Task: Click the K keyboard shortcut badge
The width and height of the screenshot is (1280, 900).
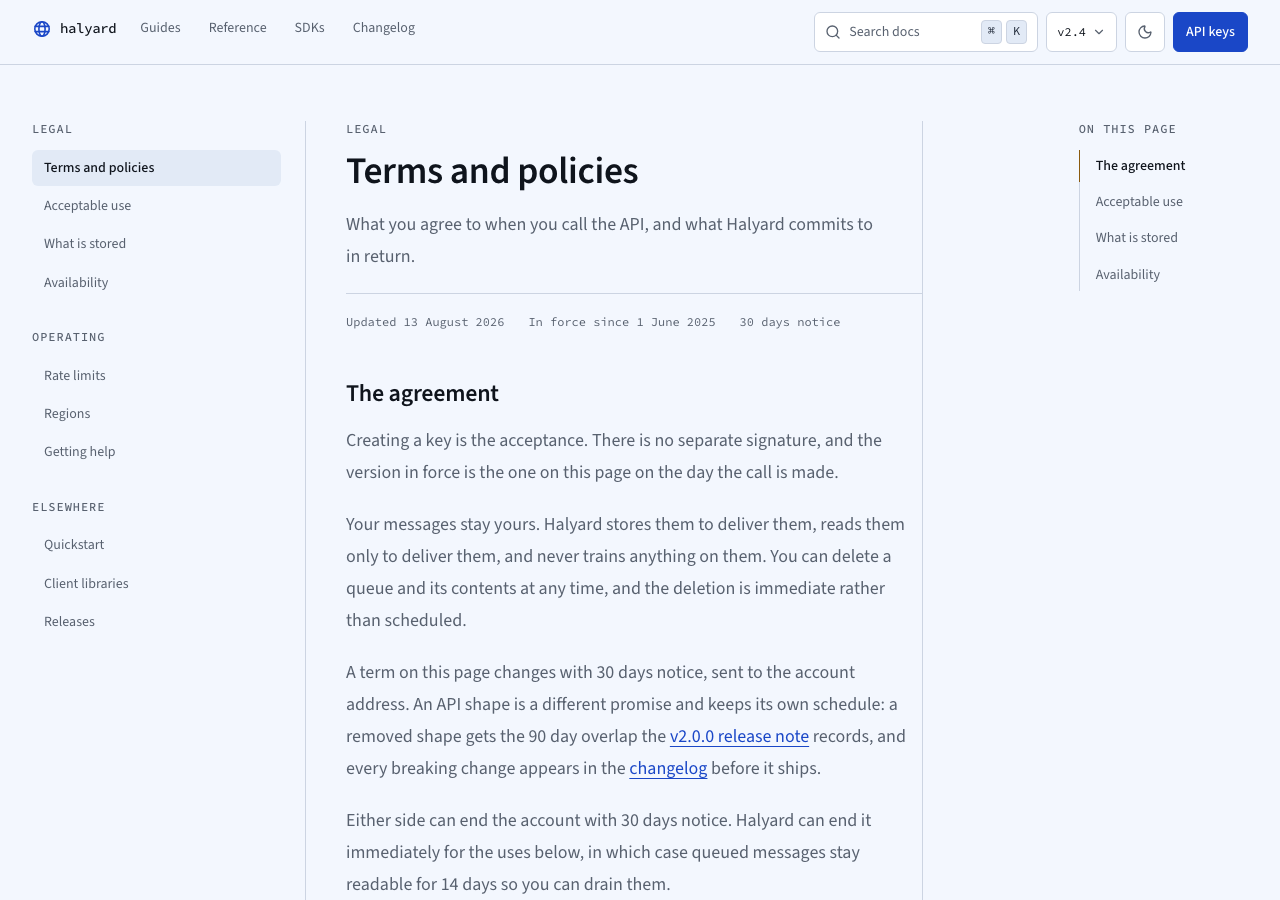Action: pos(1016,32)
